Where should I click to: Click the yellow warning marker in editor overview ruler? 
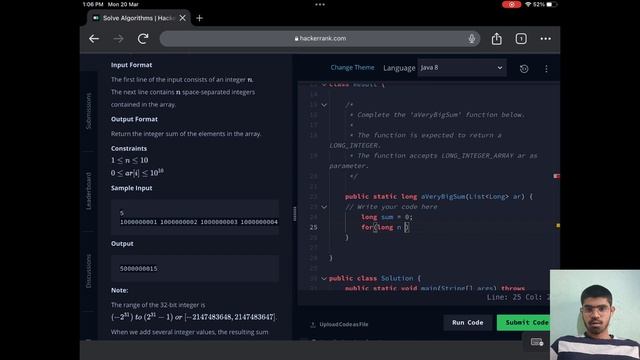(x=558, y=225)
